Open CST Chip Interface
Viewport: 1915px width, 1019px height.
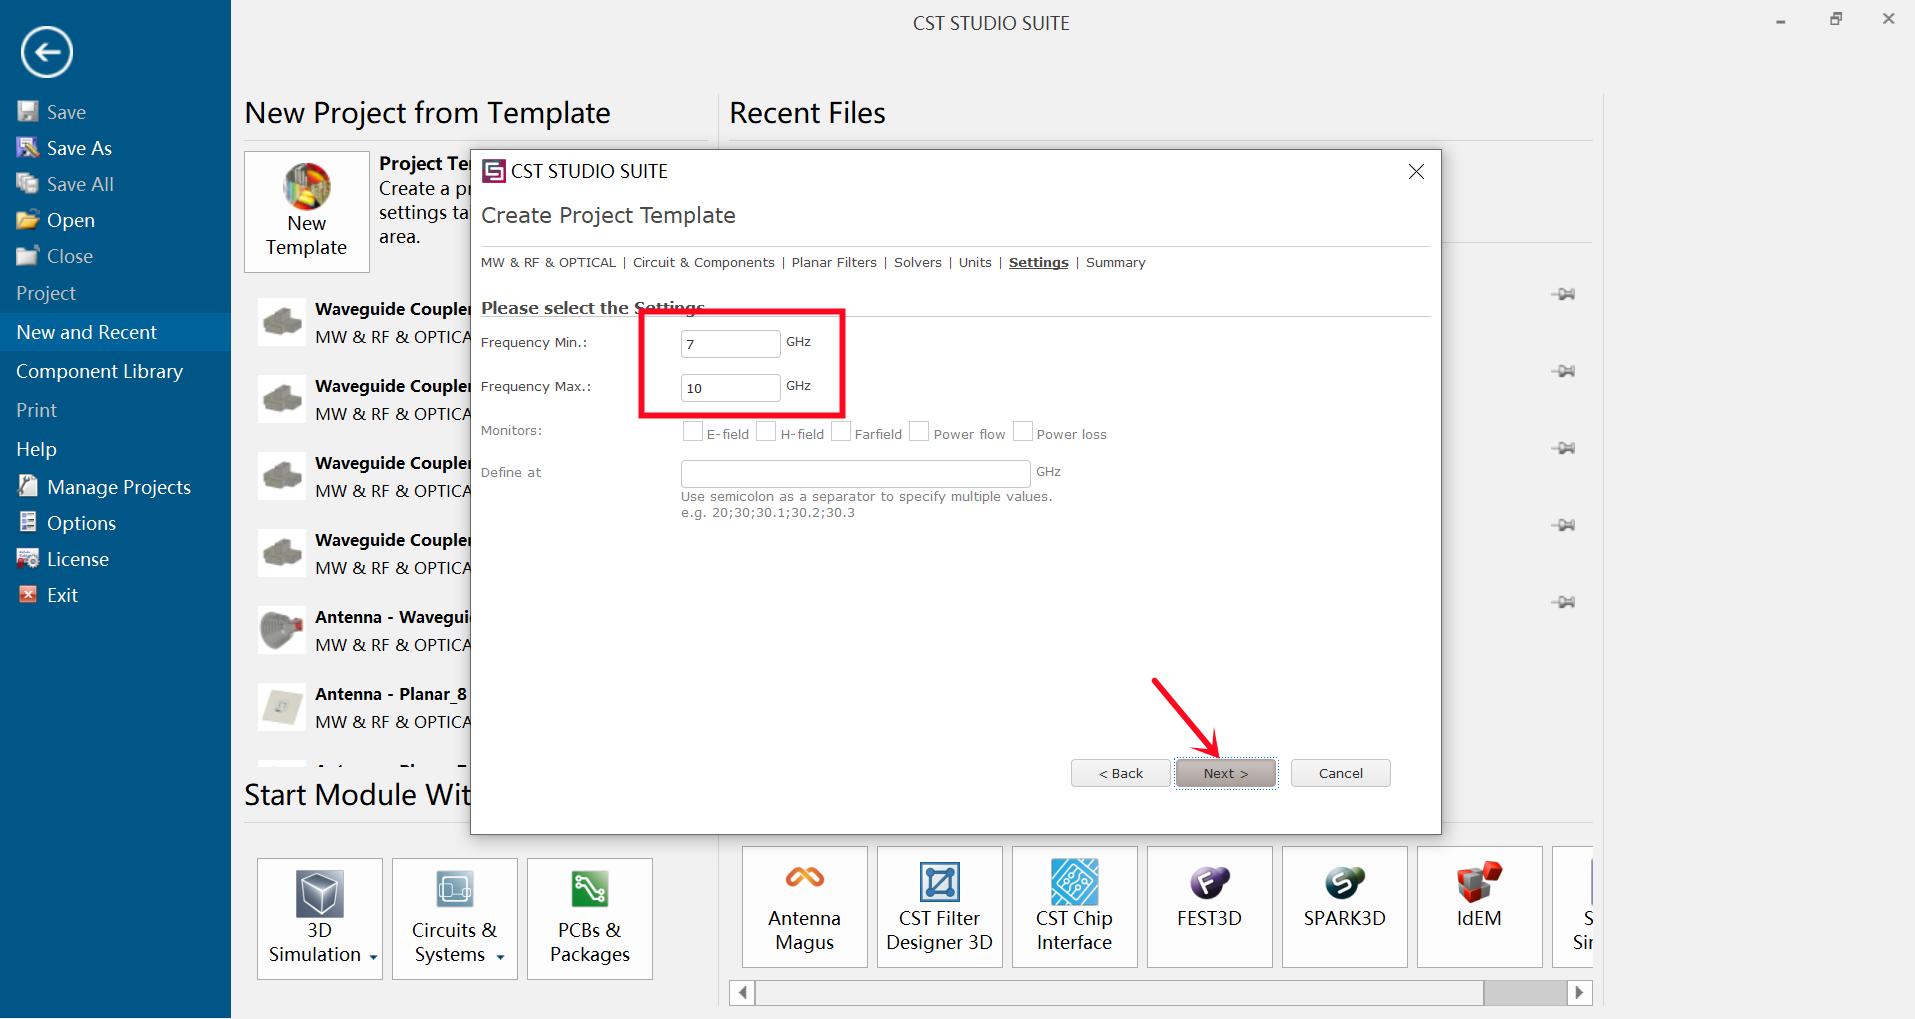click(x=1075, y=907)
